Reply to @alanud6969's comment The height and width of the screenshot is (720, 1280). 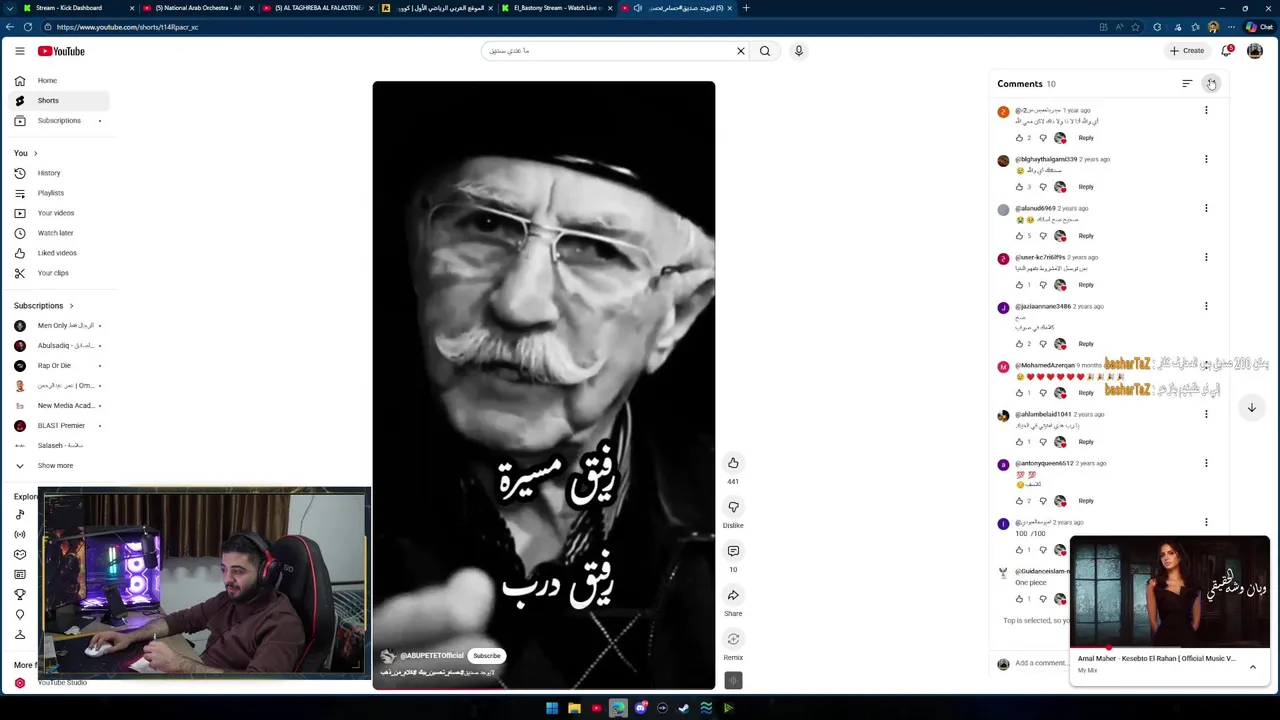click(1086, 236)
